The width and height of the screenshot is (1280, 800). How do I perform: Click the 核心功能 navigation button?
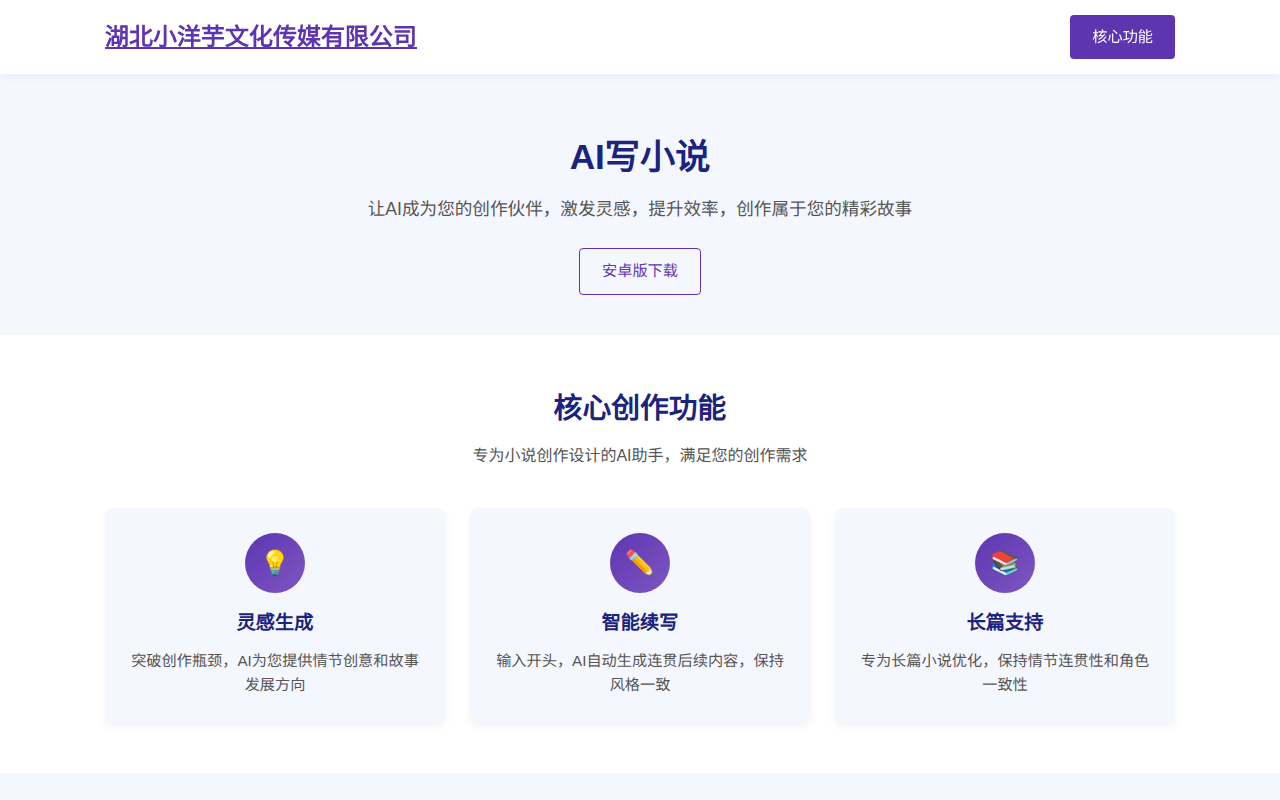pyautogui.click(x=1122, y=37)
